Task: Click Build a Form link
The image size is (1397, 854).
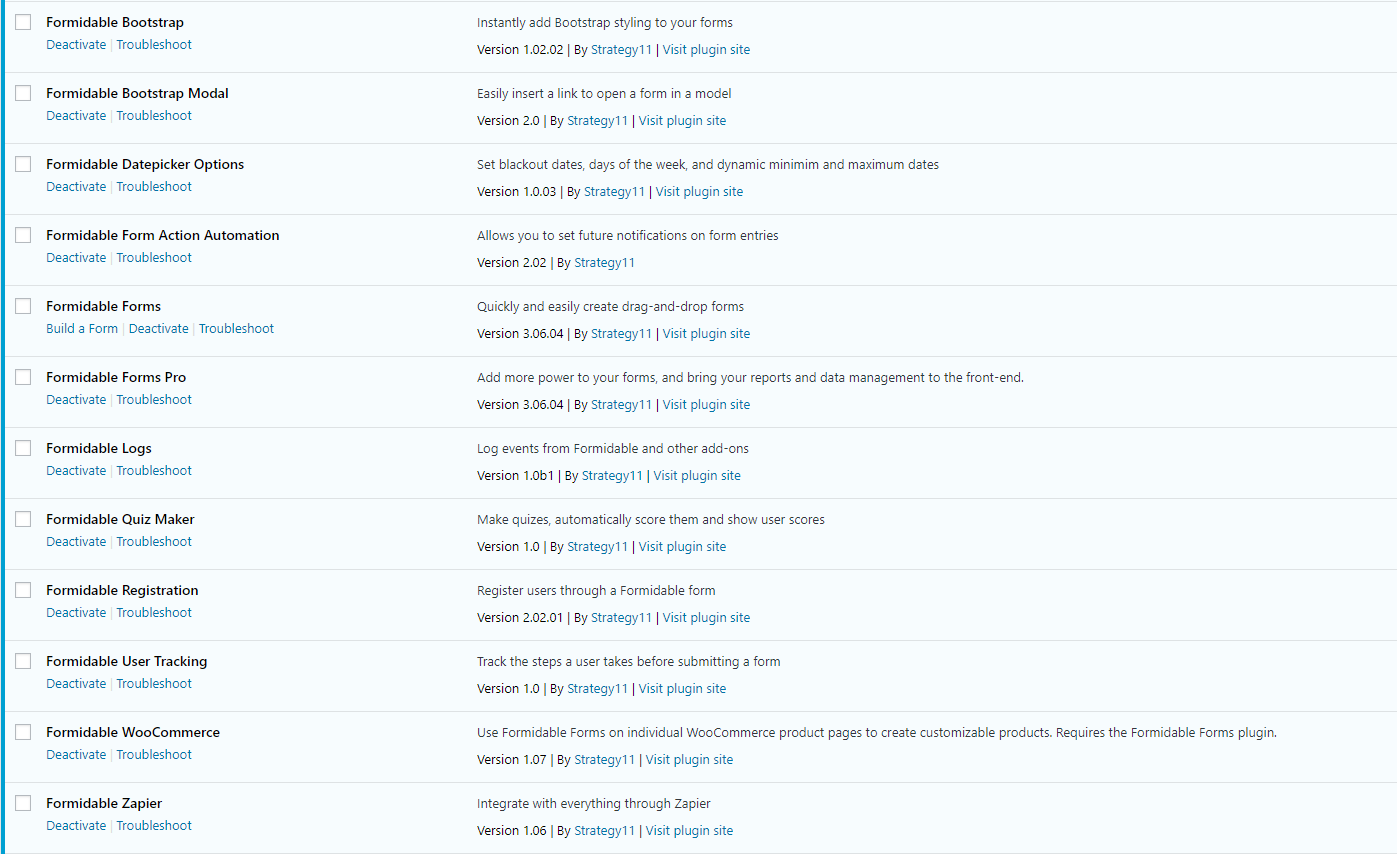Action: click(x=82, y=329)
